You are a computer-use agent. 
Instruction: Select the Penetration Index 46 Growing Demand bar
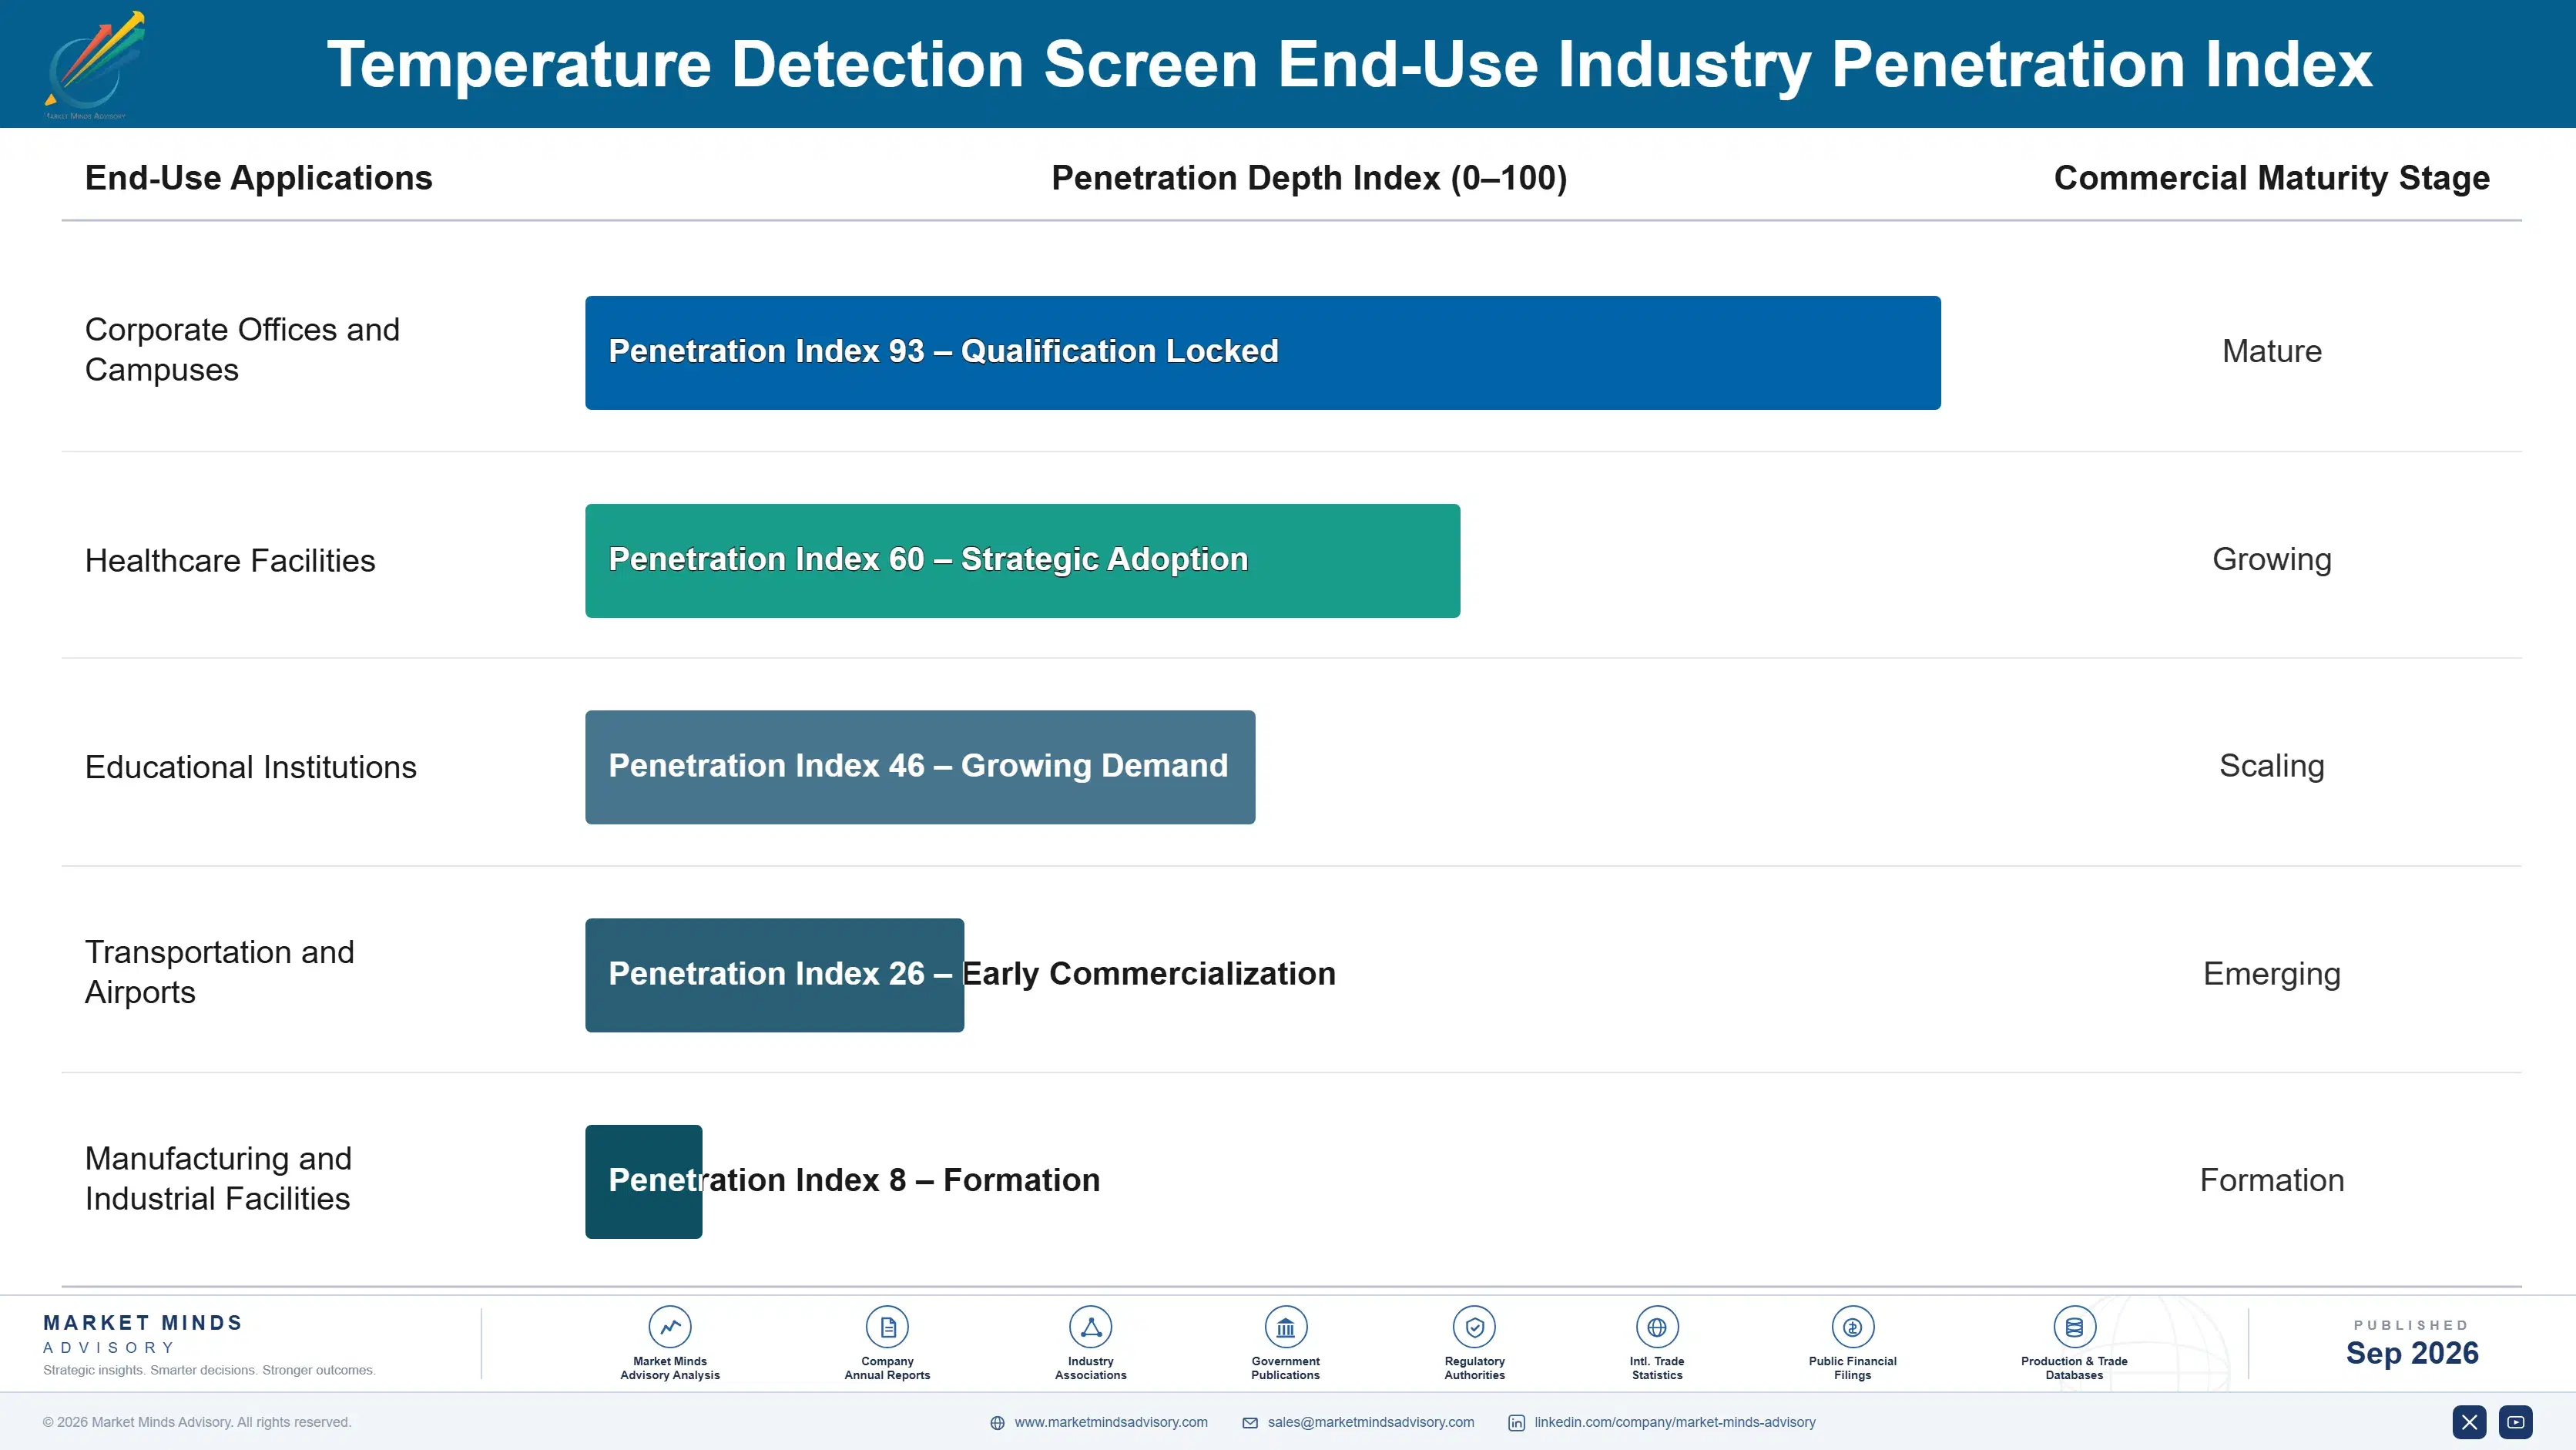click(x=920, y=767)
